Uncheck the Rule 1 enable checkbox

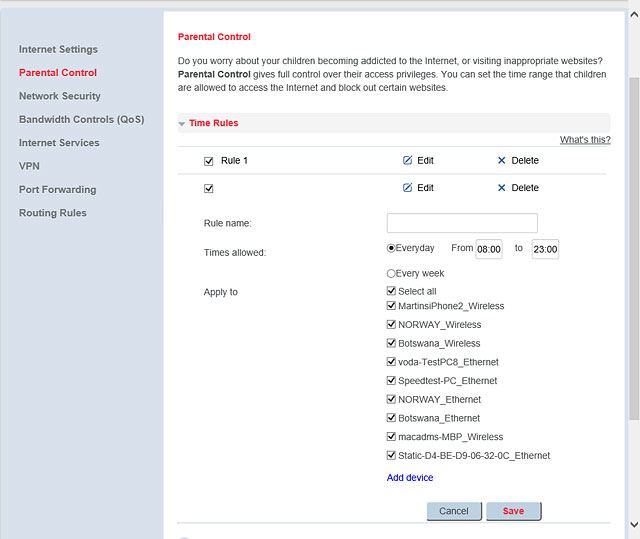(x=209, y=161)
